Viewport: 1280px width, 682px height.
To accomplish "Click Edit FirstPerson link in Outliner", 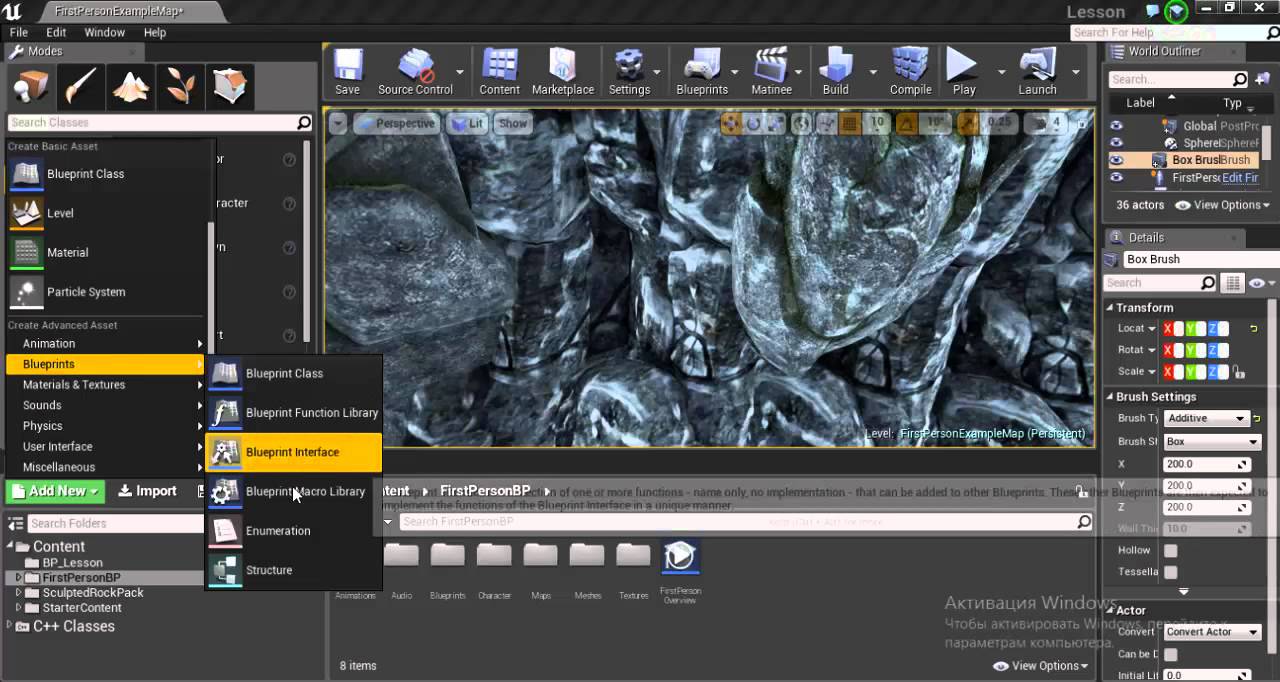I will tap(1239, 178).
